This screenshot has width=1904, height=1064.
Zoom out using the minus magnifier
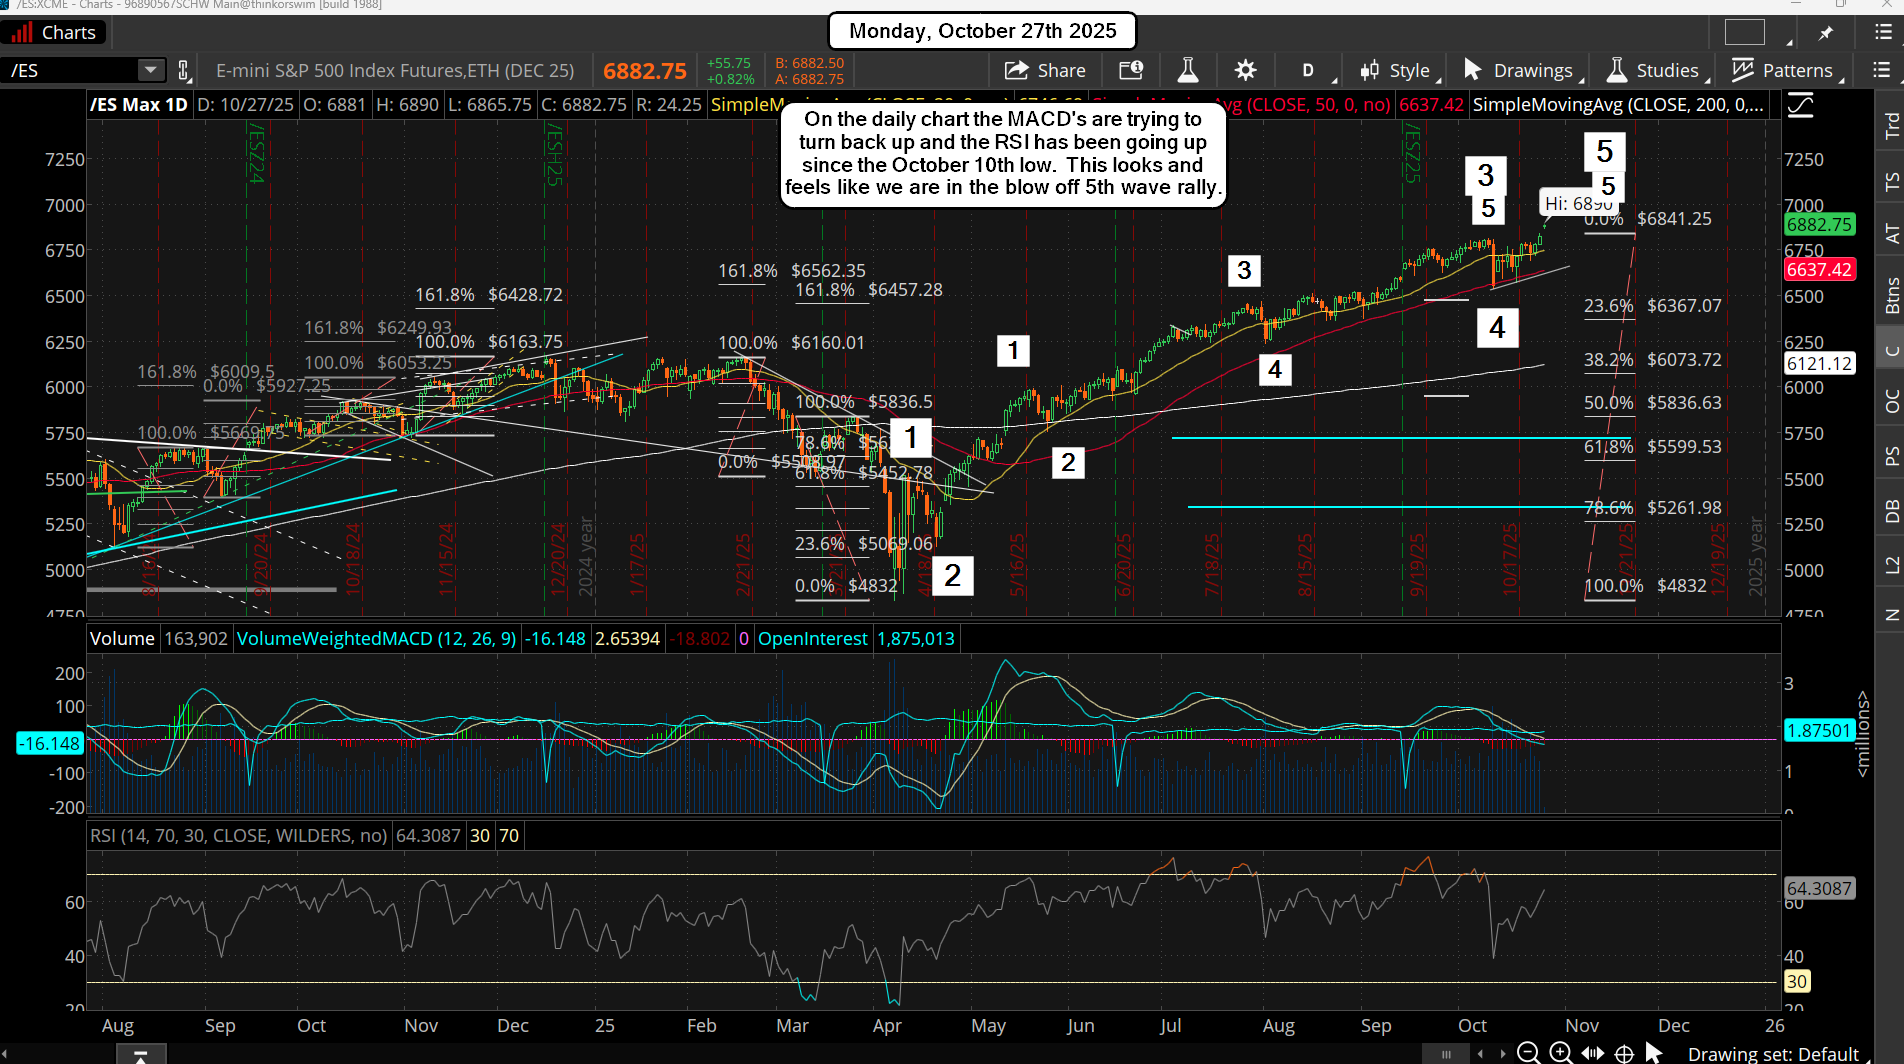1528,1052
